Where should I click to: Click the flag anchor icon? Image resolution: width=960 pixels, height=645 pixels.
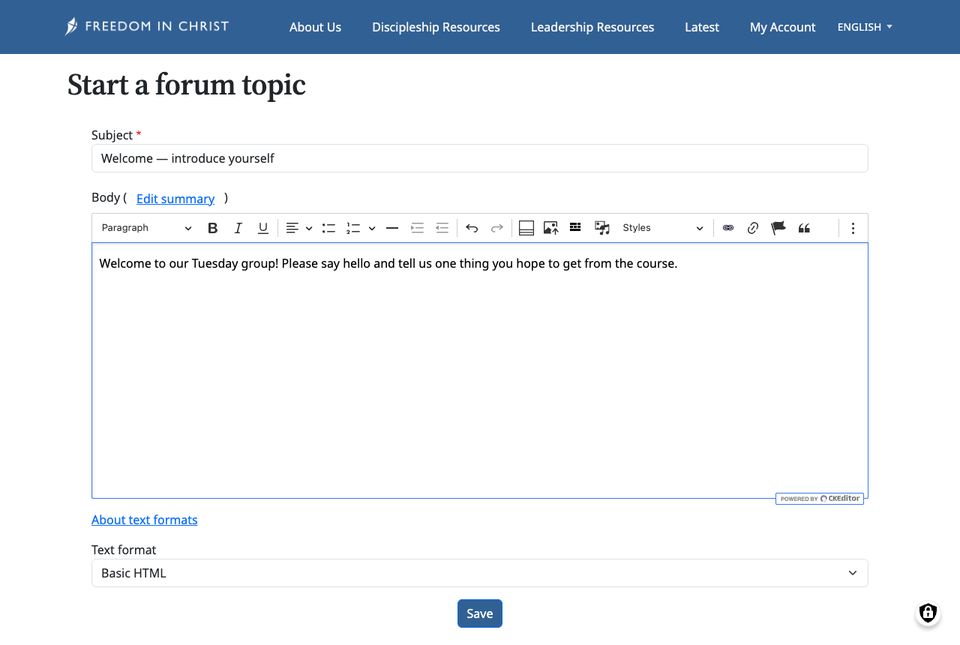(778, 228)
